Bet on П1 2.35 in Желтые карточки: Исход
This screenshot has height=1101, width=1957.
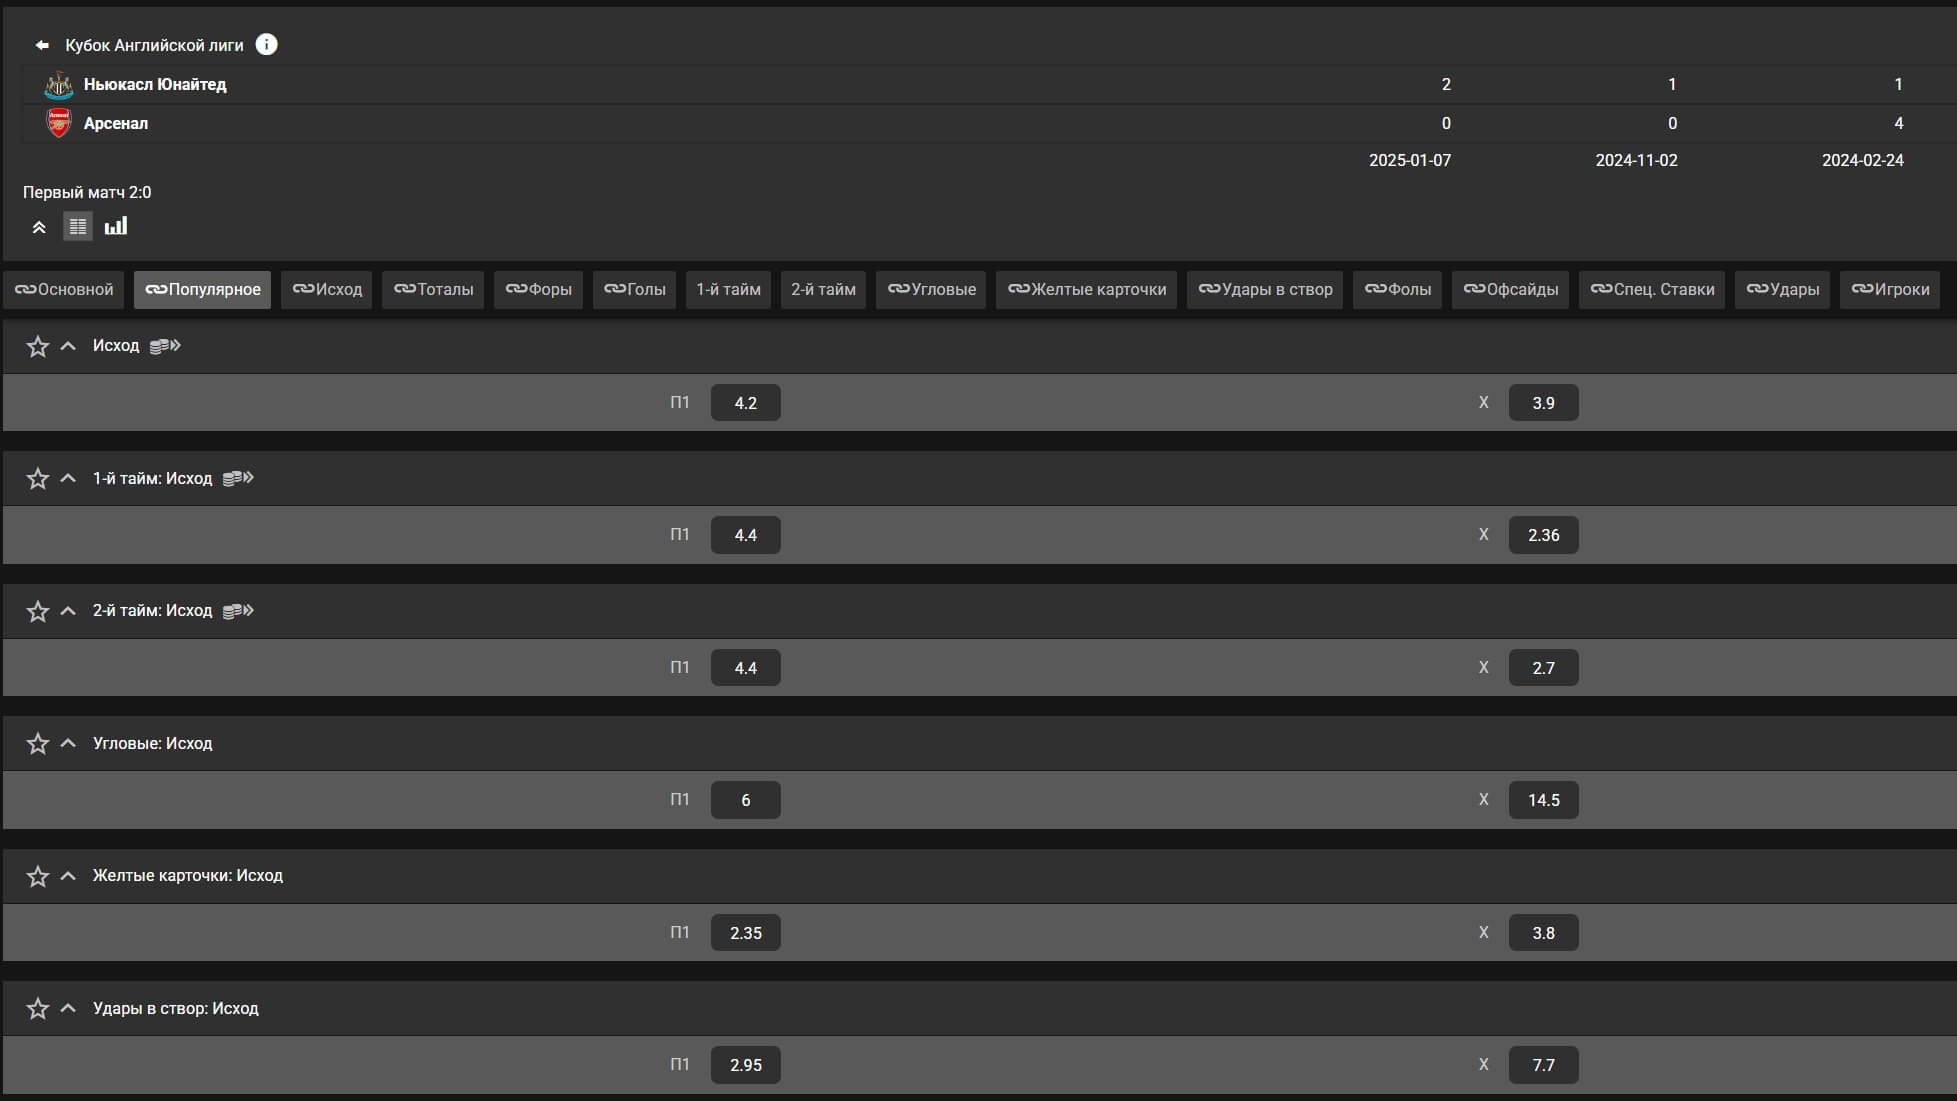(746, 933)
